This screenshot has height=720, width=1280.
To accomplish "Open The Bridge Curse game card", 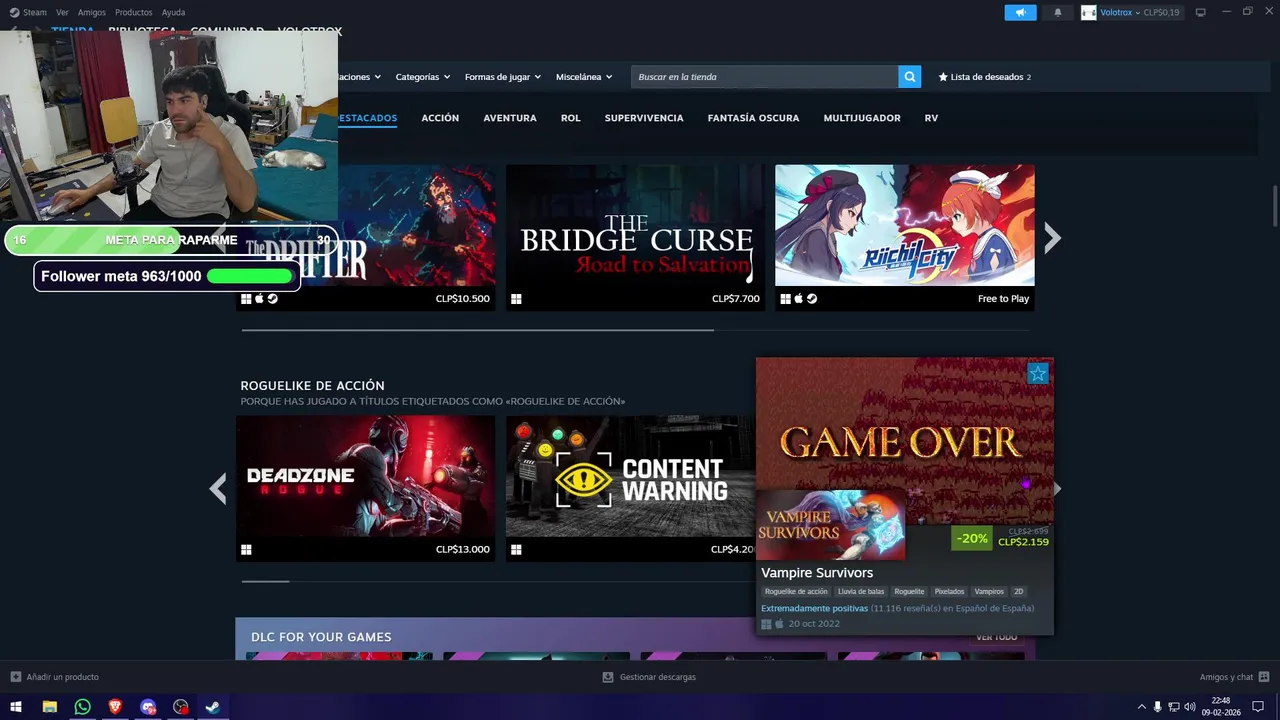I will pos(635,238).
